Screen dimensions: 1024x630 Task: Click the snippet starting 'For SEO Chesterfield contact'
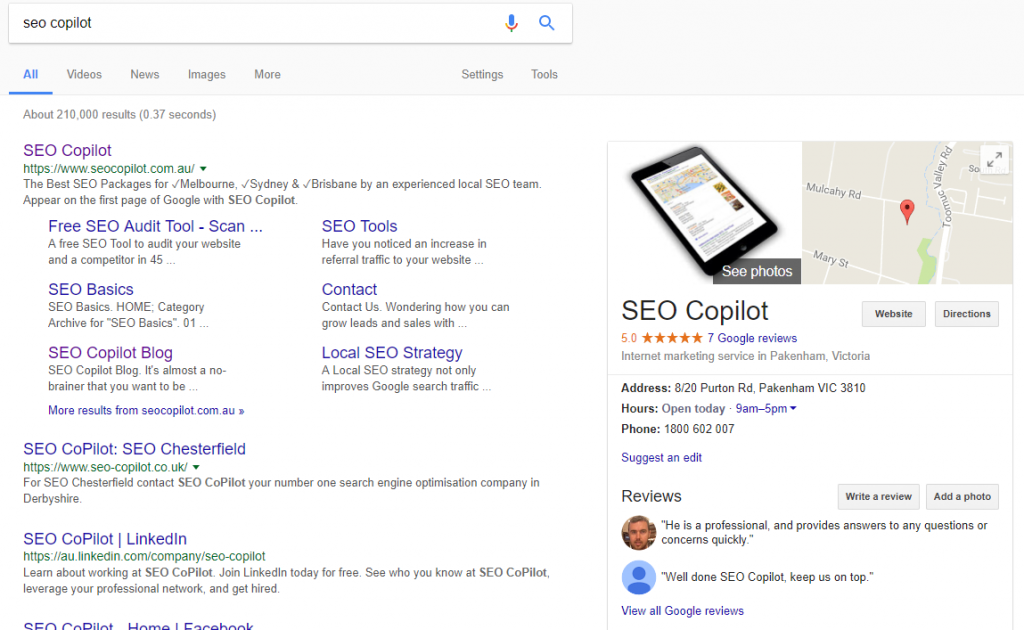click(281, 491)
